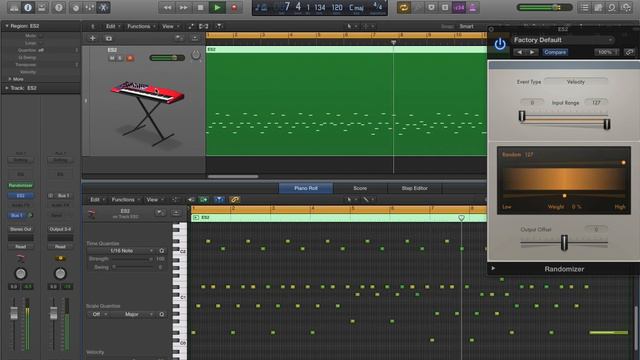The height and width of the screenshot is (360, 640).
Task: Click the duplicate track button
Action: pyautogui.click(x=109, y=38)
